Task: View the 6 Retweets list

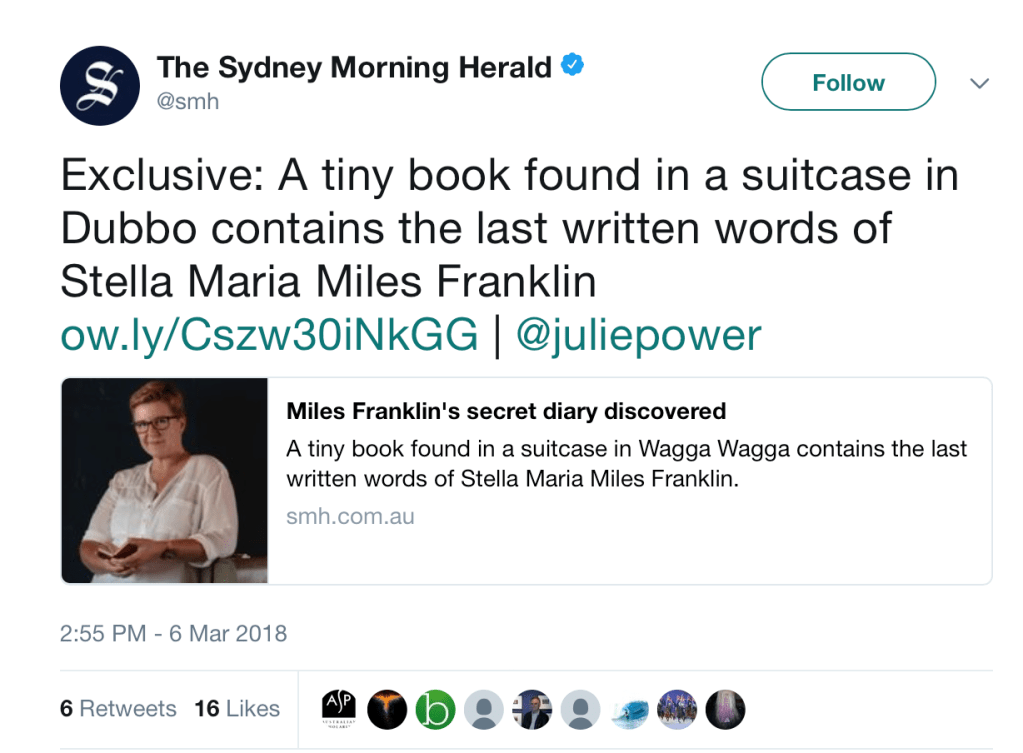Action: pos(118,709)
